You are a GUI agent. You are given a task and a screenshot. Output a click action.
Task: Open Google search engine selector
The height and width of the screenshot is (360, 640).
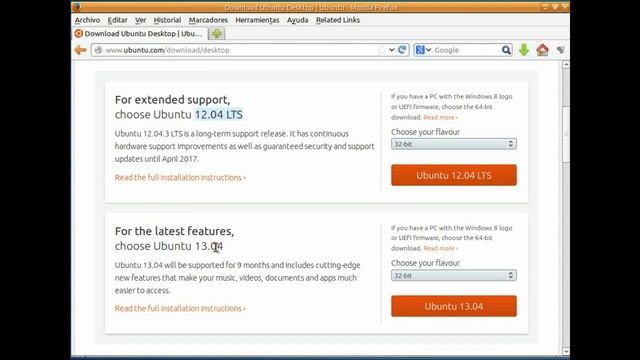click(423, 50)
